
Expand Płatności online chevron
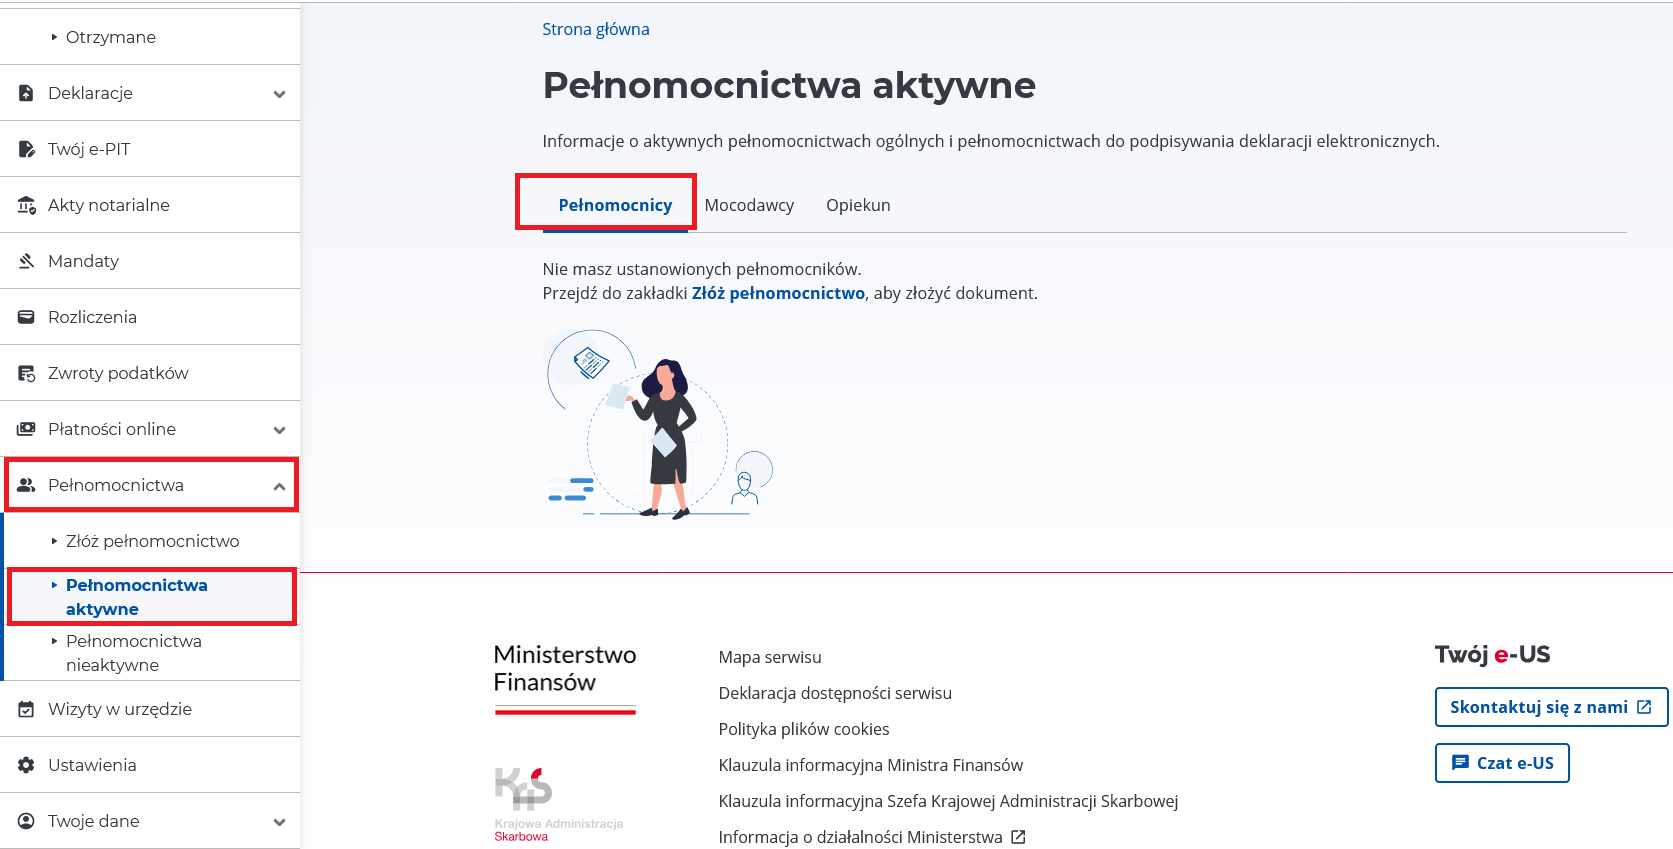point(279,430)
